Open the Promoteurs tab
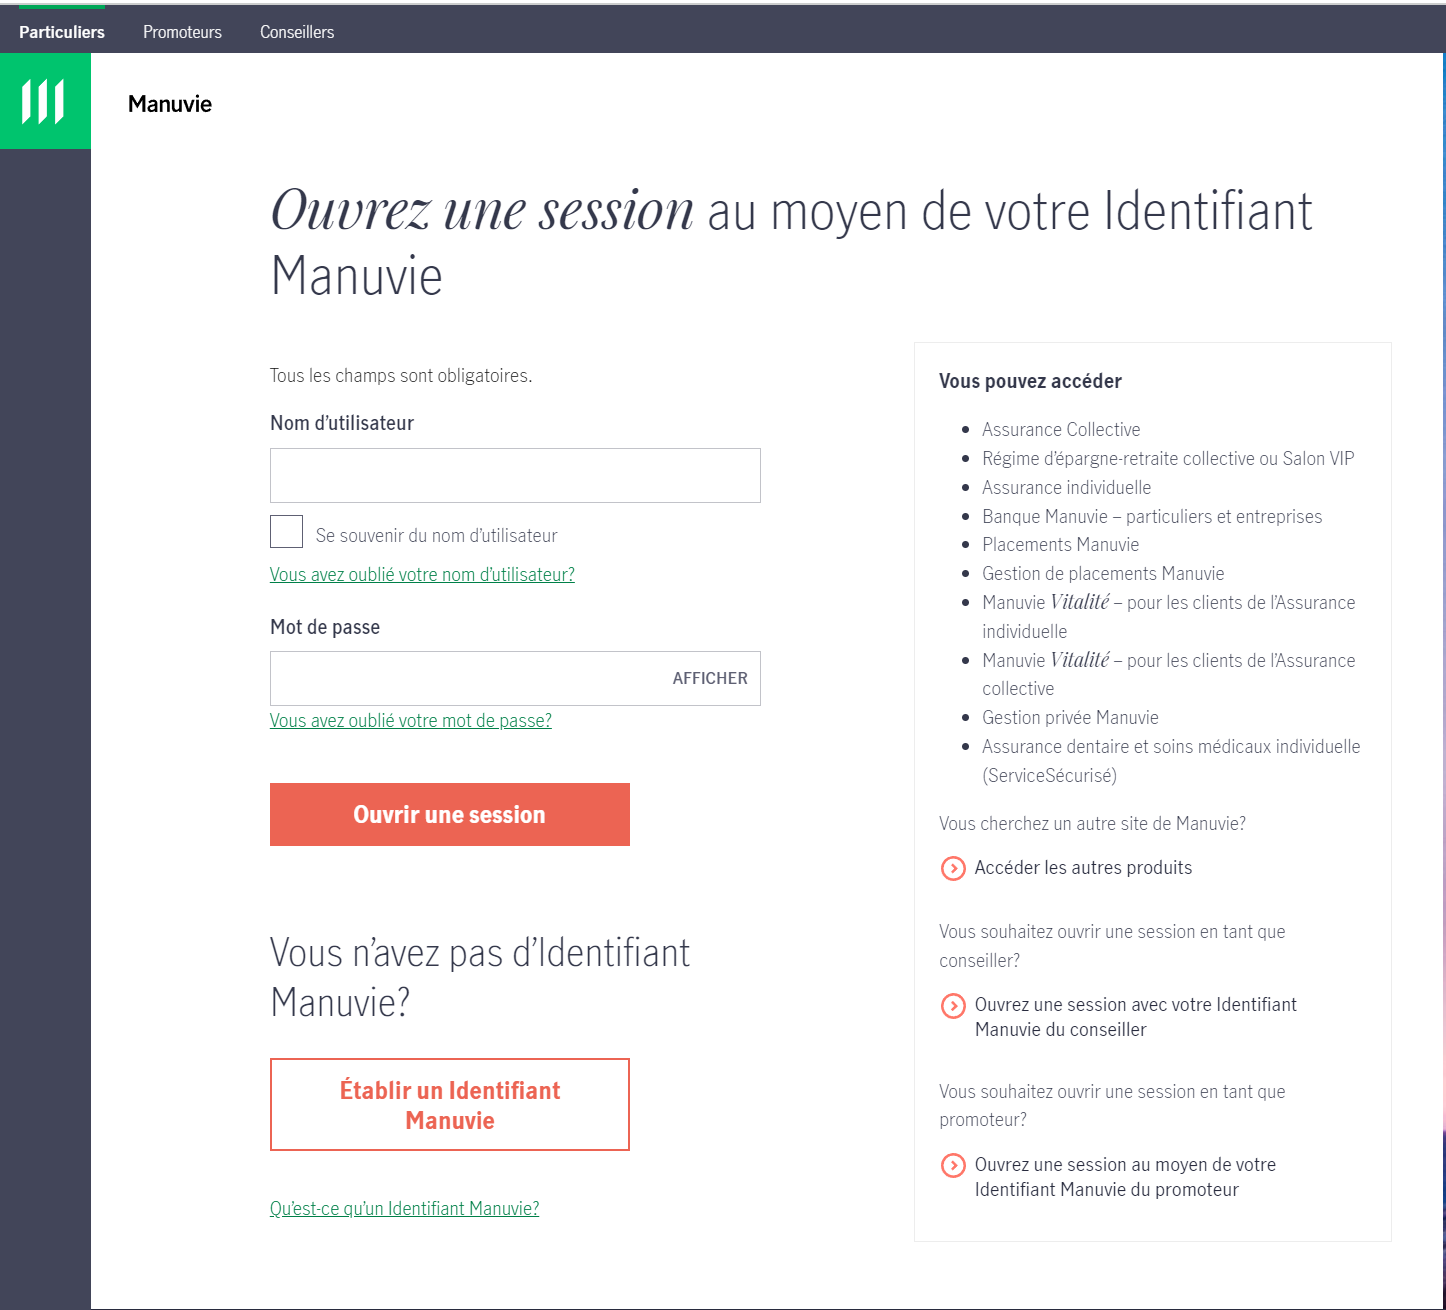This screenshot has height=1310, width=1446. [182, 32]
